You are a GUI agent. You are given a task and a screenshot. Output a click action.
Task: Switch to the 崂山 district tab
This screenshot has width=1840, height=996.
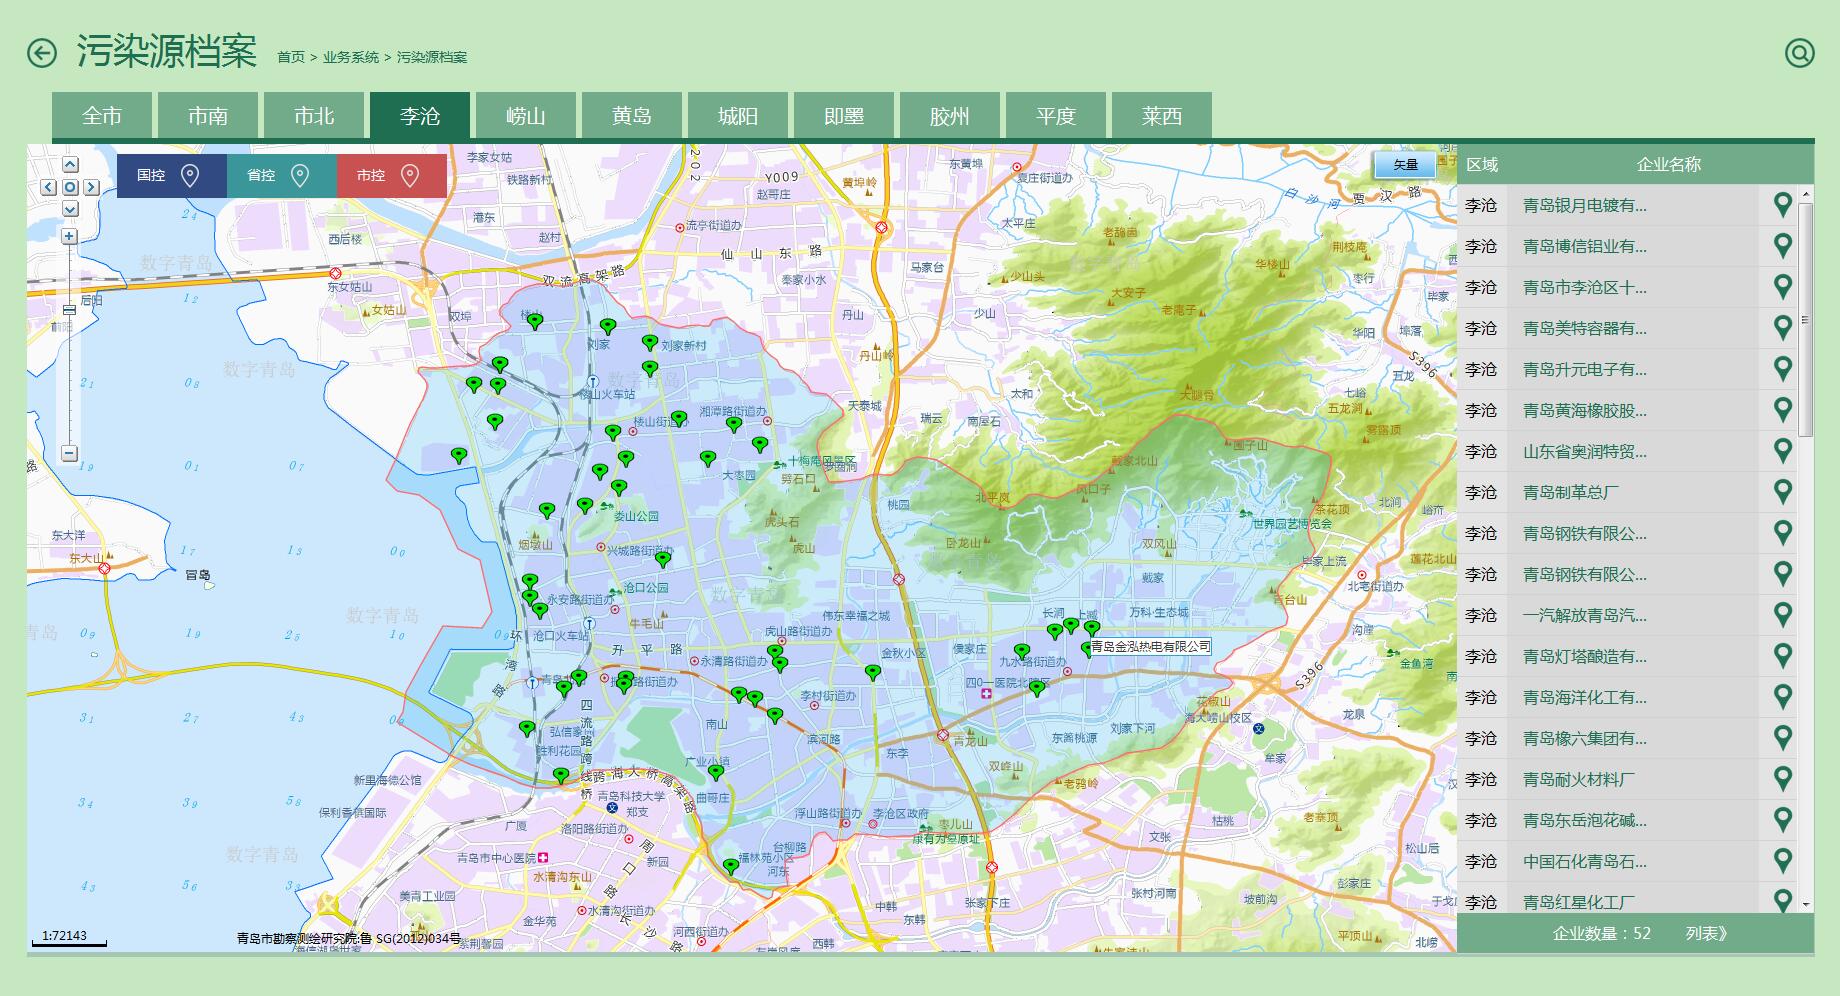tap(526, 116)
